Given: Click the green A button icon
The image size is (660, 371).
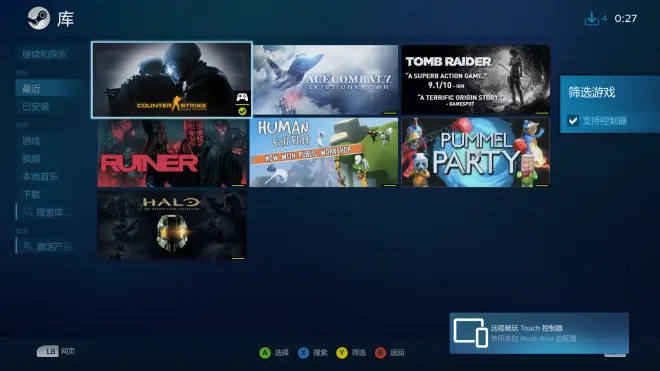Looking at the screenshot, I should tap(265, 352).
